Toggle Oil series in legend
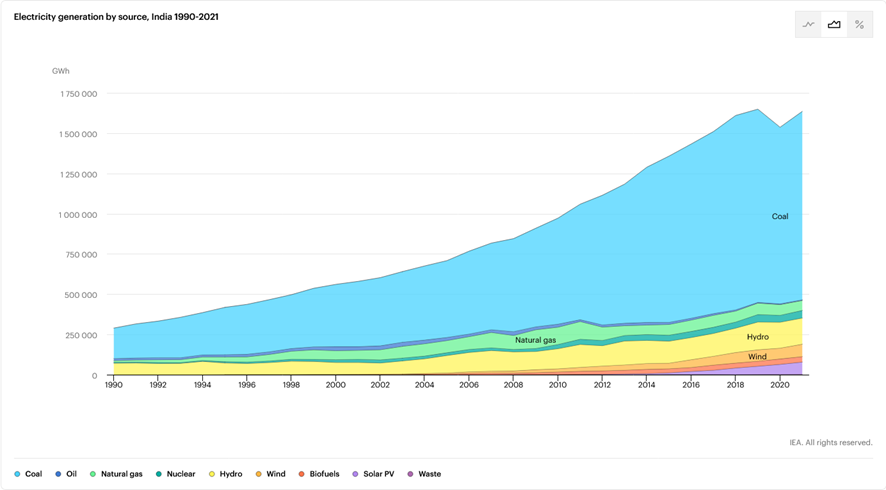The height and width of the screenshot is (490, 886). point(65,474)
